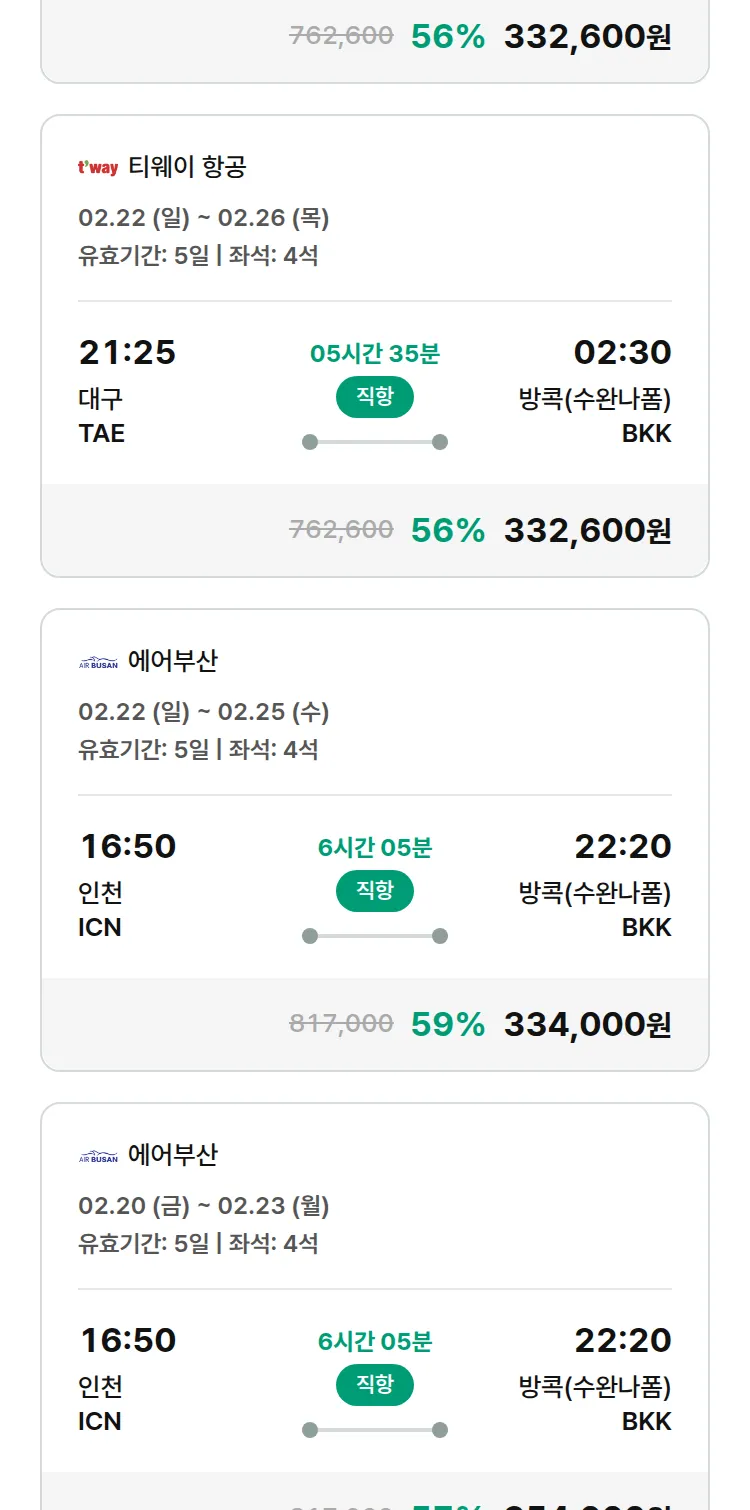
Task: Open the 02.20 (금) ~ 02.23 (월) flight
Action: click(x=204, y=1206)
